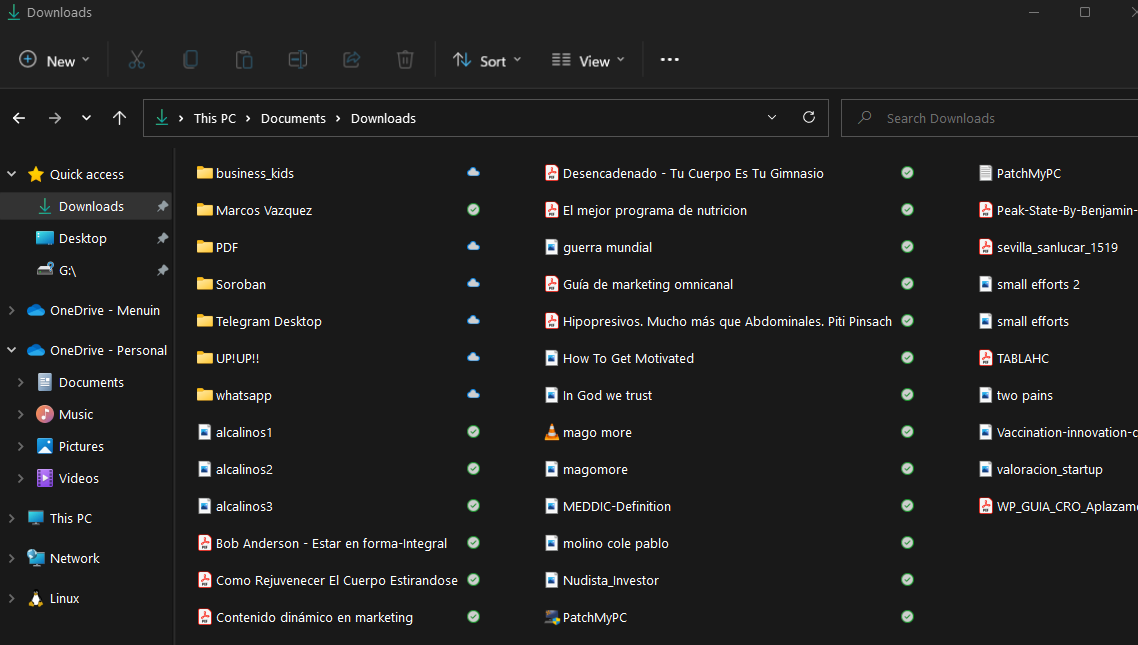
Task: Select Desencadenado - Tu Cuerpo Es Tu Gimnasio
Action: [x=684, y=173]
